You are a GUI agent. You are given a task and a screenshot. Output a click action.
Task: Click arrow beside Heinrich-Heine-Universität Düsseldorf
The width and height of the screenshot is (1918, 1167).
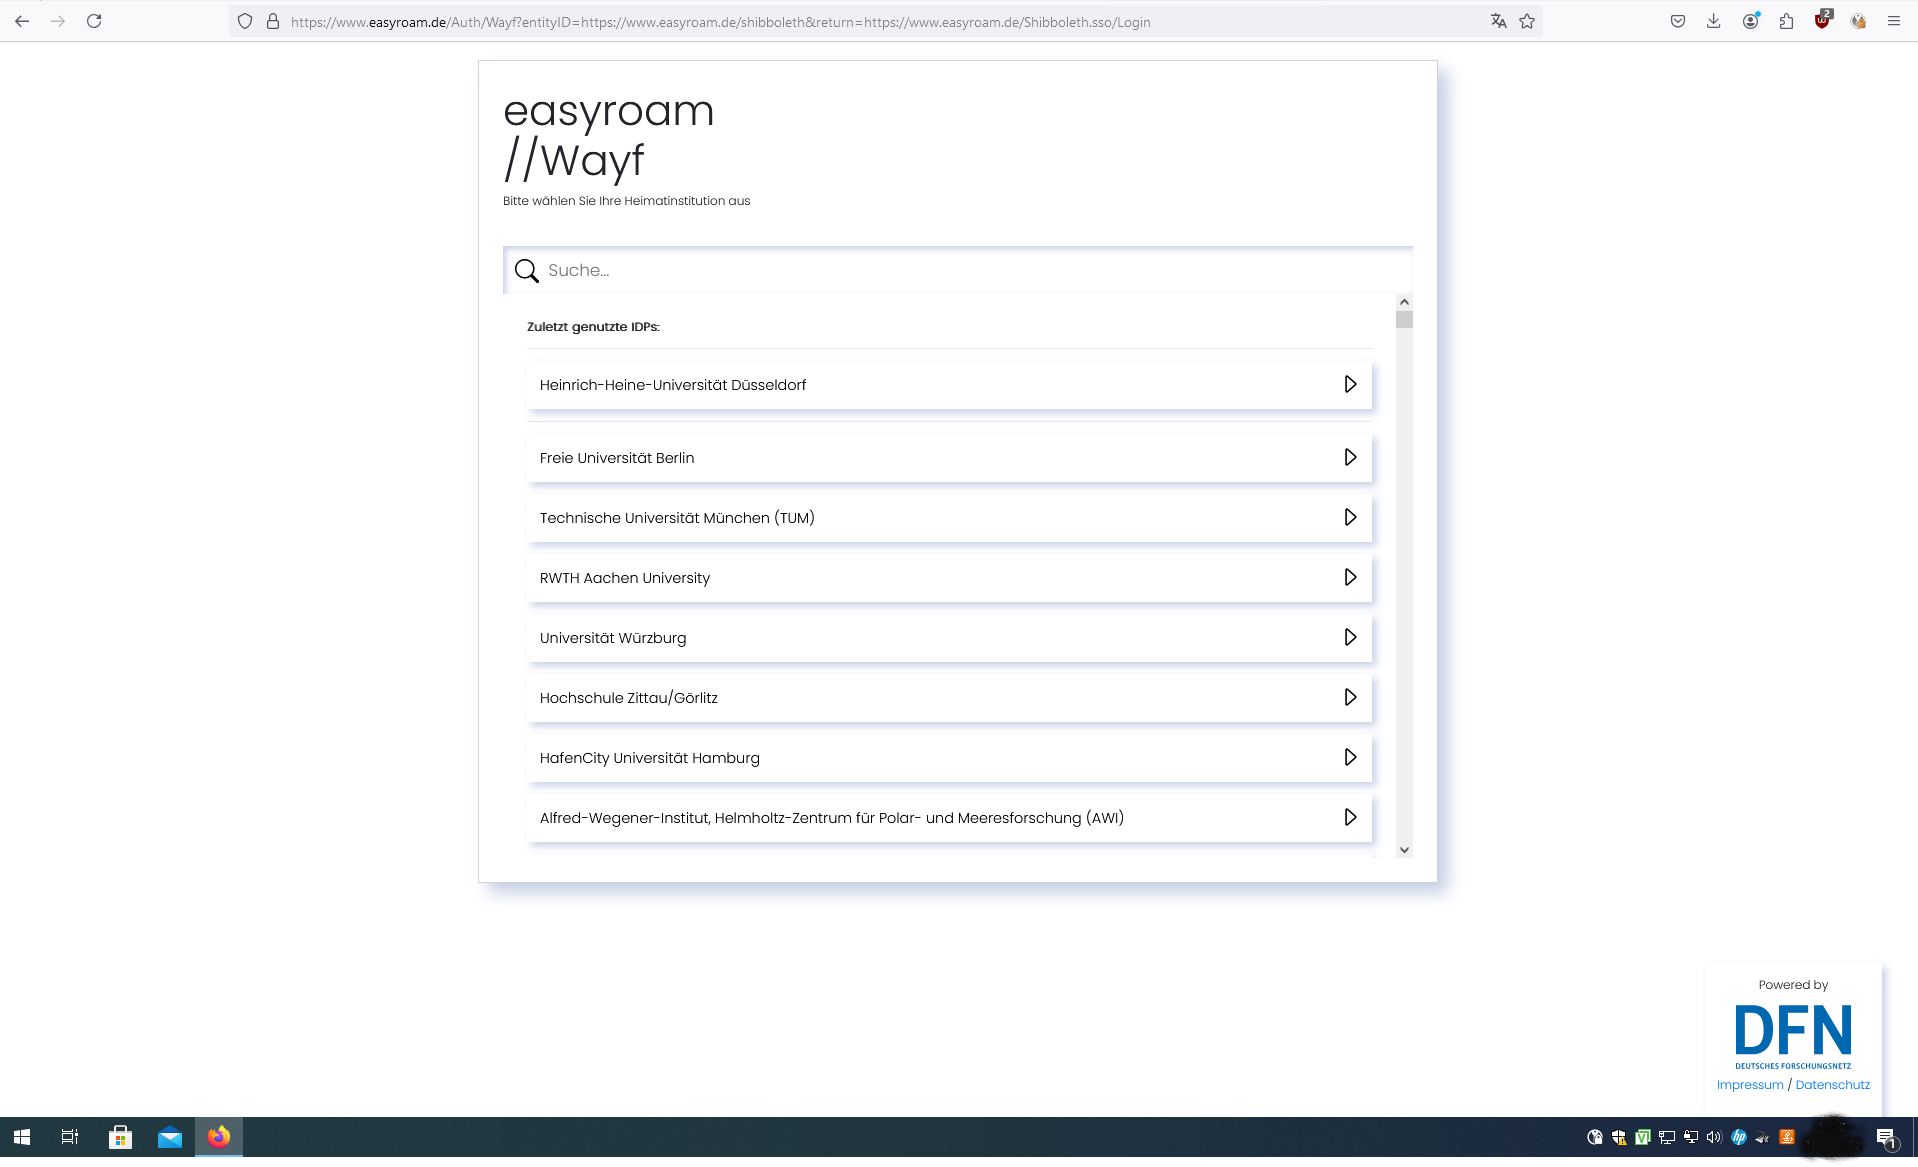1350,384
